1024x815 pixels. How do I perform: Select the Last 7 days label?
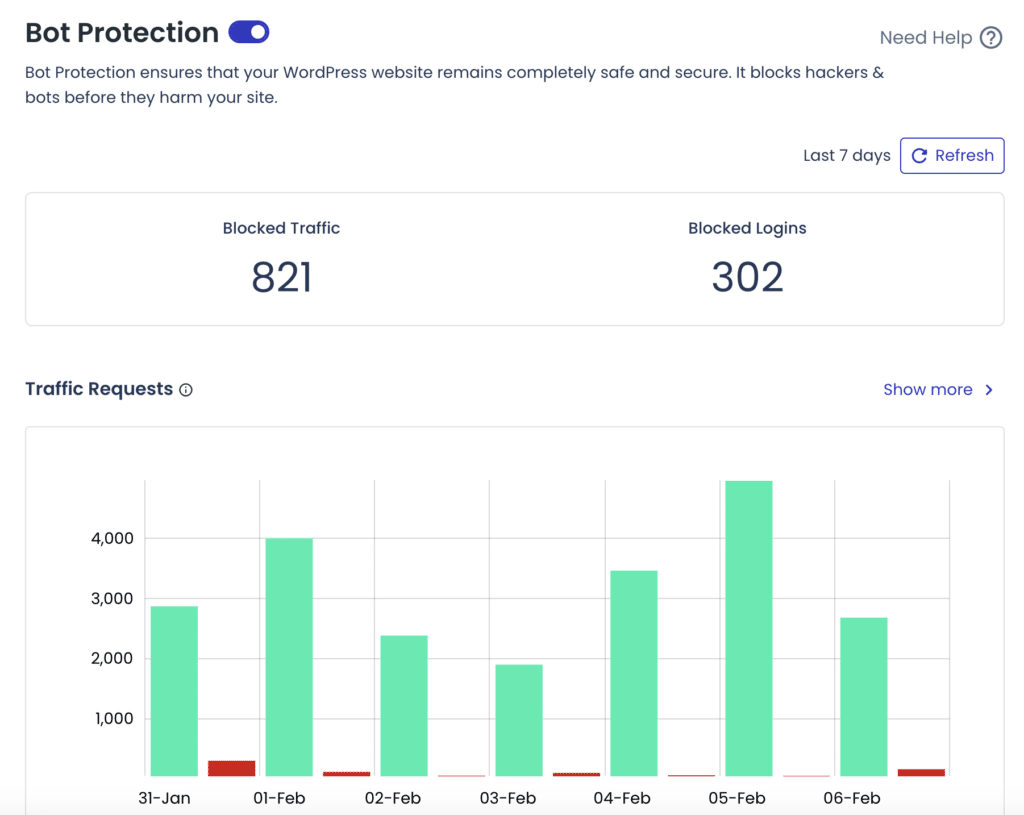(846, 155)
